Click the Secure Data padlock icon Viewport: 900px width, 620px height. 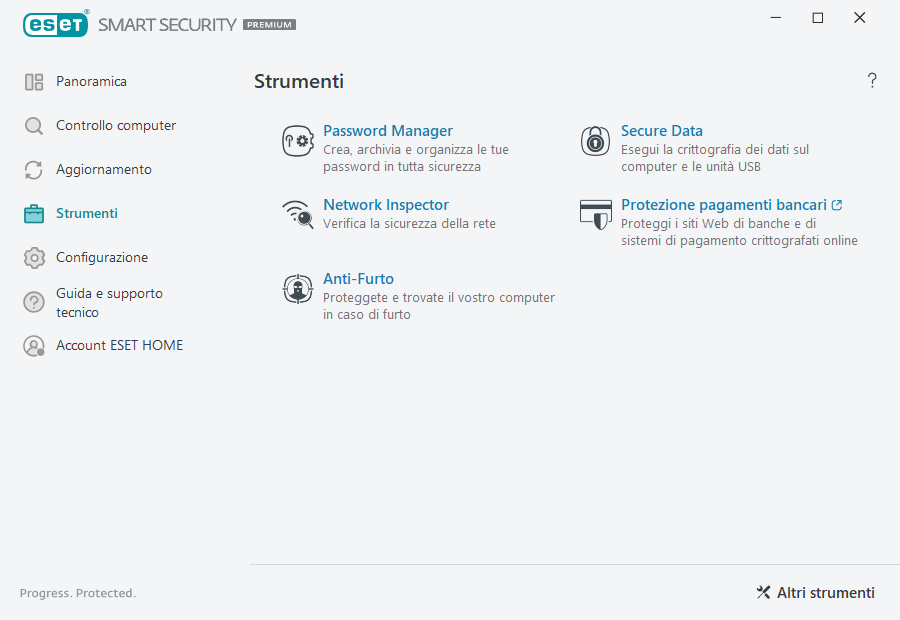coord(595,140)
